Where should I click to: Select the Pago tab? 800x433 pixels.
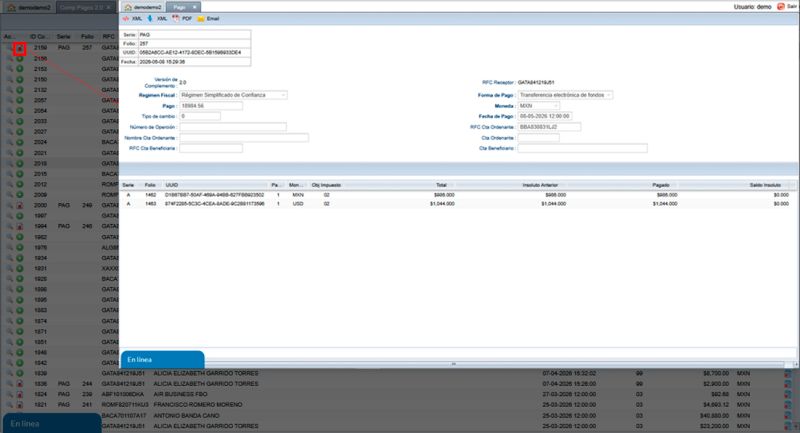tap(183, 7)
